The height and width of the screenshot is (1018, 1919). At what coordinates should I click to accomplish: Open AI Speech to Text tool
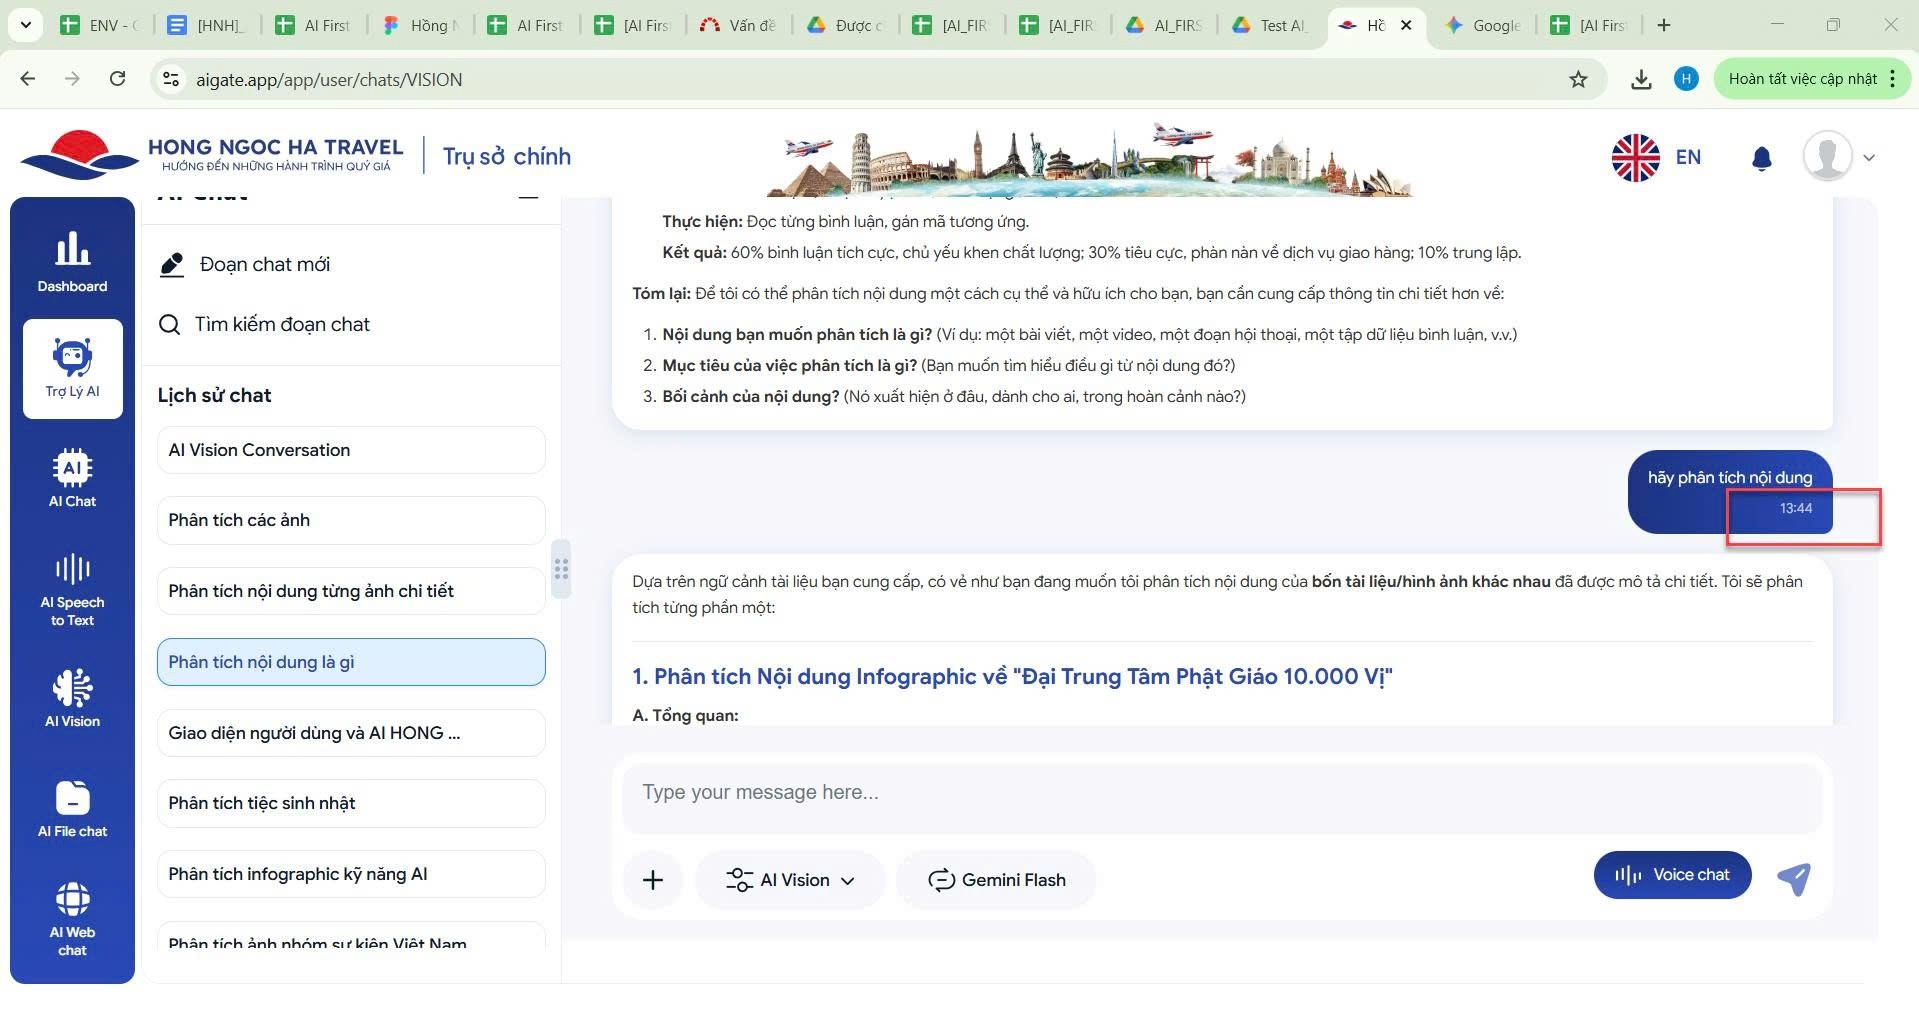click(x=72, y=590)
